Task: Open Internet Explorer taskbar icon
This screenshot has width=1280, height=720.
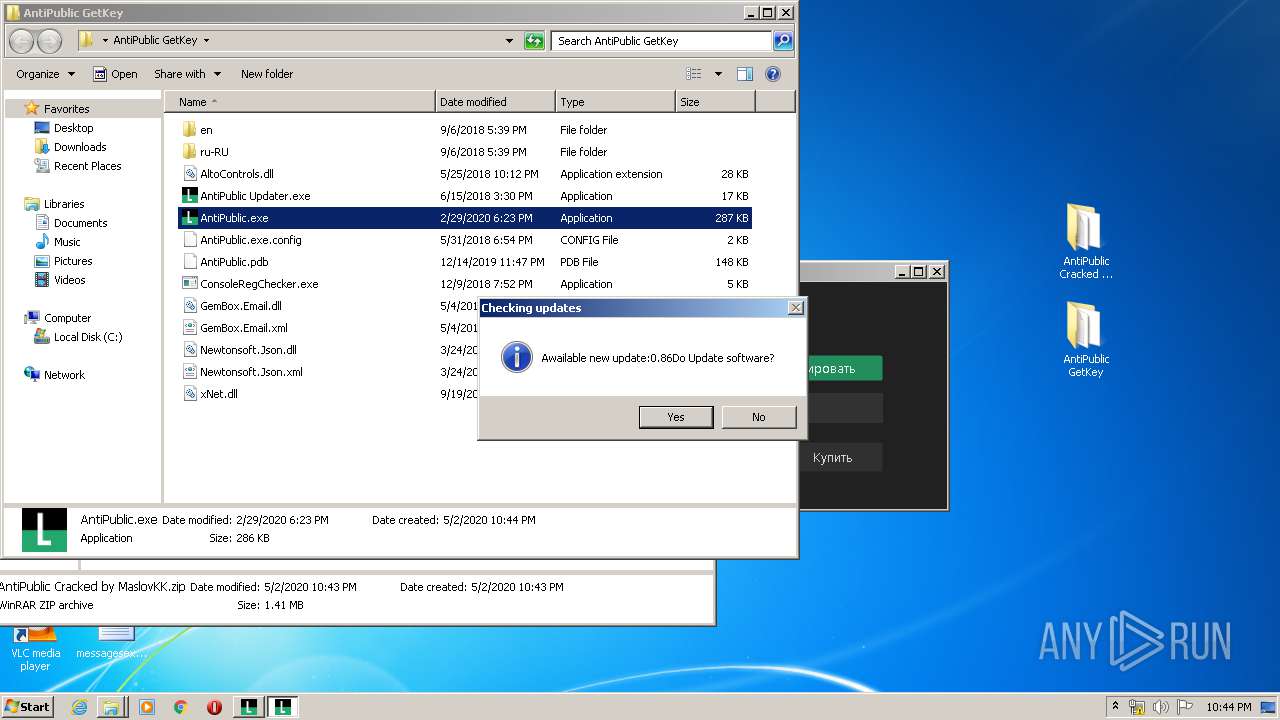Action: pyautogui.click(x=79, y=707)
